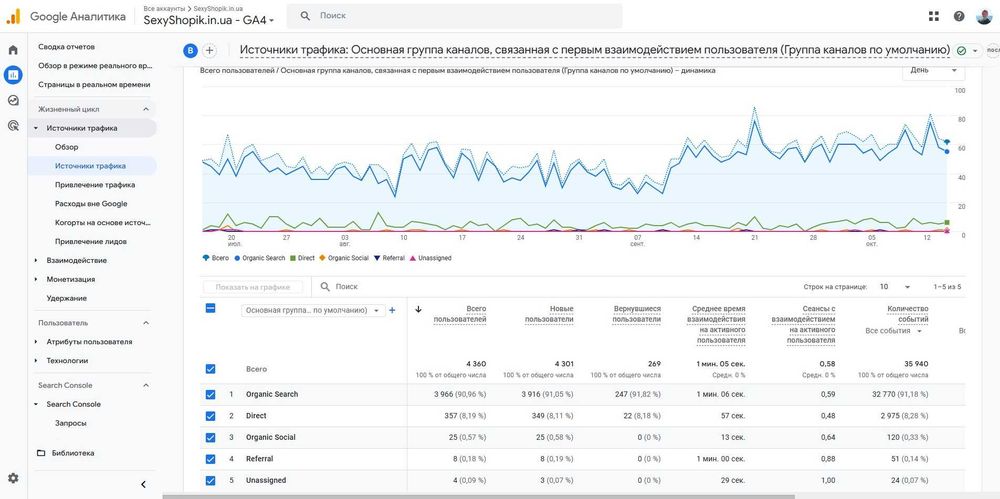The height and width of the screenshot is (499, 1000).
Task: Open the Reports icon in left rail
Action: click(13, 75)
